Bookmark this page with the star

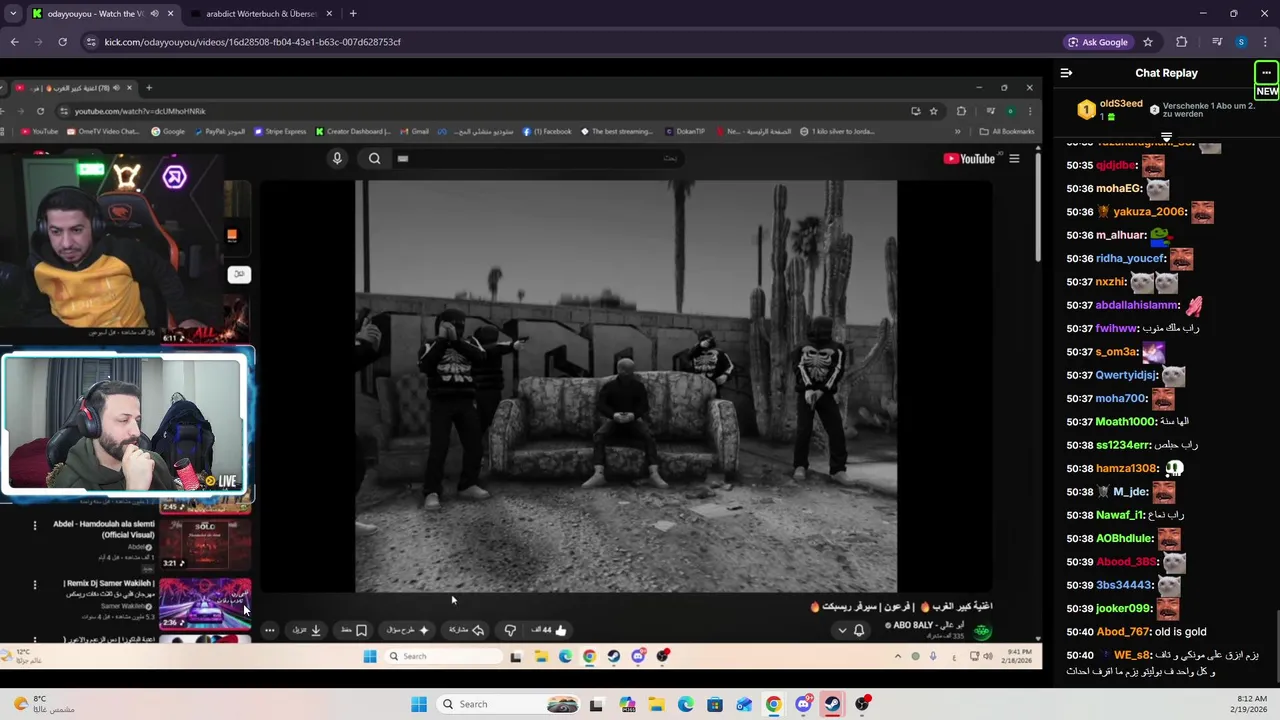(1148, 42)
